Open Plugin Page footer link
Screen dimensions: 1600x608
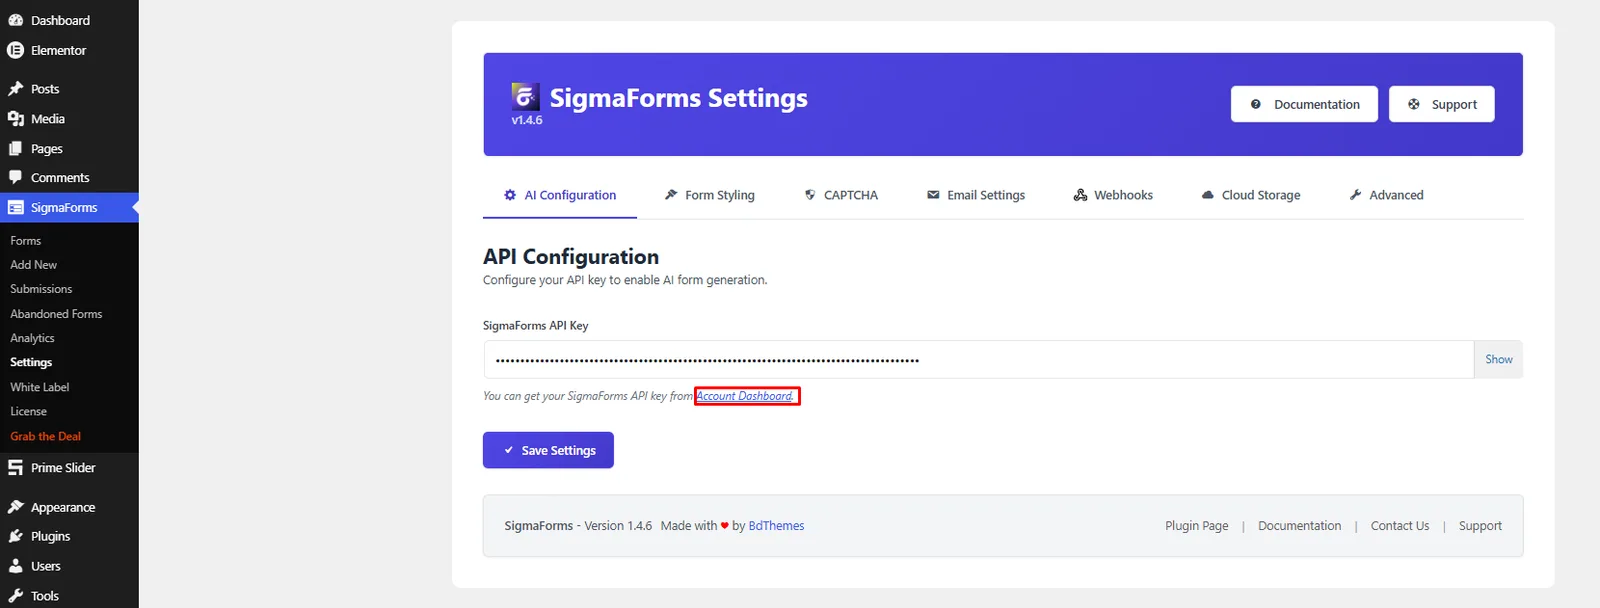1197,526
